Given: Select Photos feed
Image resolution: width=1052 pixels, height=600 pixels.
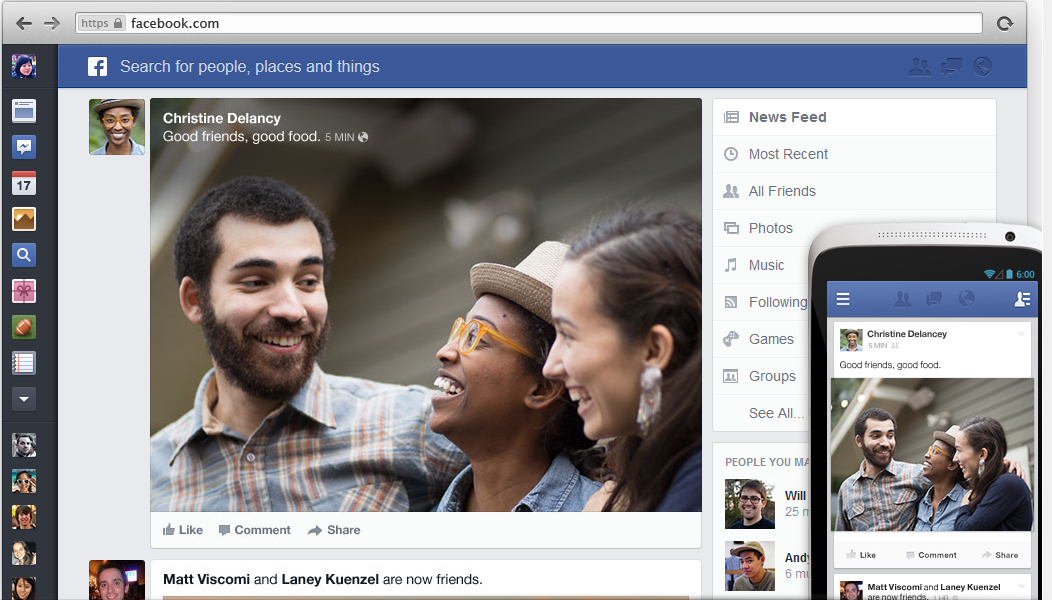Looking at the screenshot, I should click(x=770, y=228).
